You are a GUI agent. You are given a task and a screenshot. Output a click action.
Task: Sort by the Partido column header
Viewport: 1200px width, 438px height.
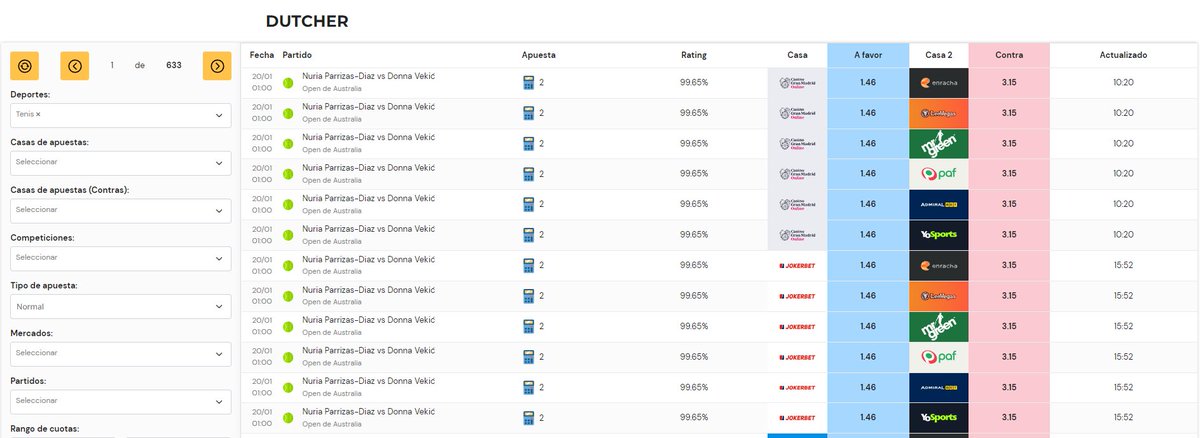[298, 55]
